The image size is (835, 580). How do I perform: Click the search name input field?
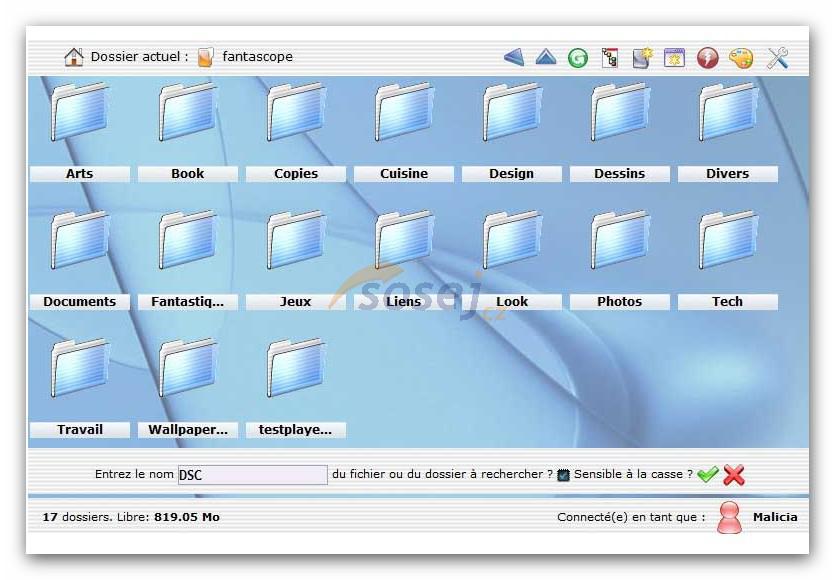coord(252,475)
